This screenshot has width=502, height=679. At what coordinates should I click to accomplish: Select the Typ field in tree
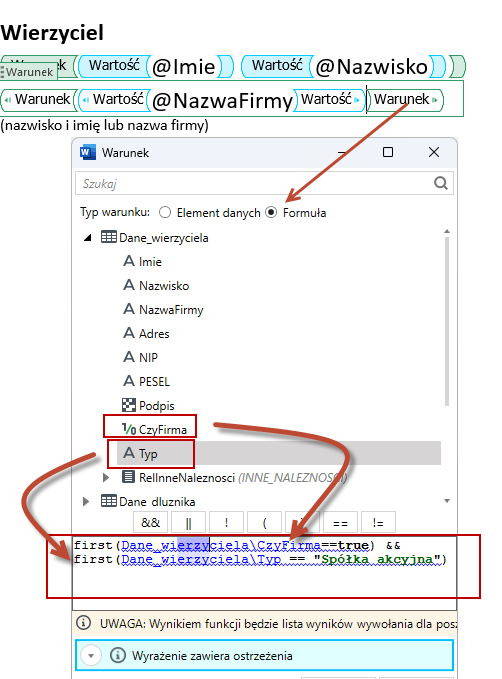148,454
